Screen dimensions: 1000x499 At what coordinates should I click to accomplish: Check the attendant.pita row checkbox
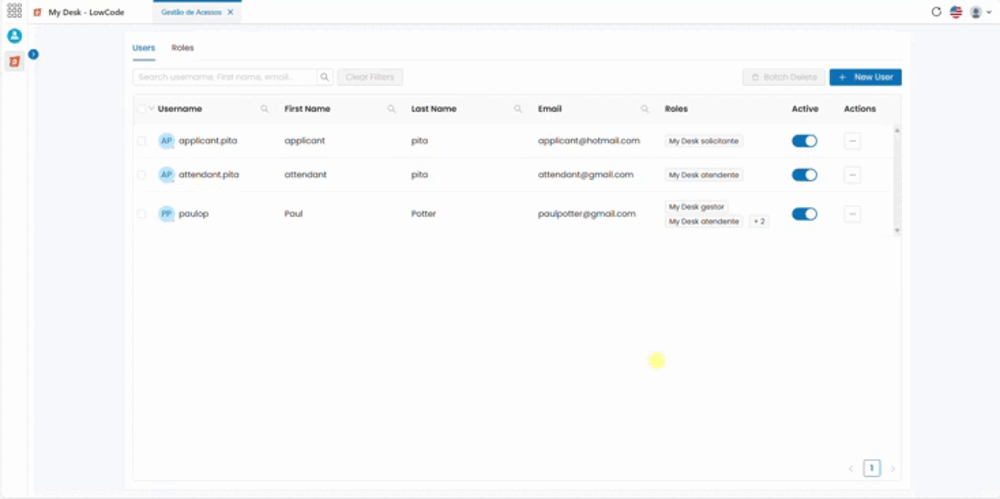(142, 175)
